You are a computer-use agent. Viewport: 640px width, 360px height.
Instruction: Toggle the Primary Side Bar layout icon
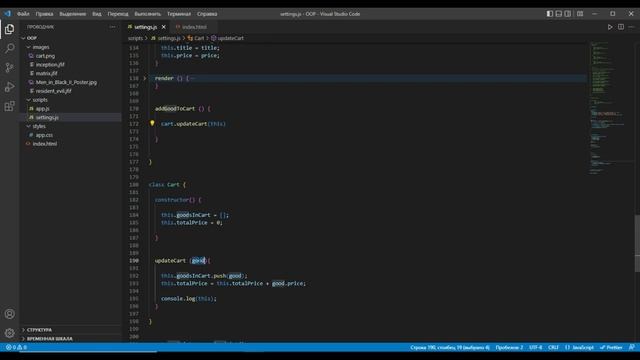pyautogui.click(x=550, y=14)
